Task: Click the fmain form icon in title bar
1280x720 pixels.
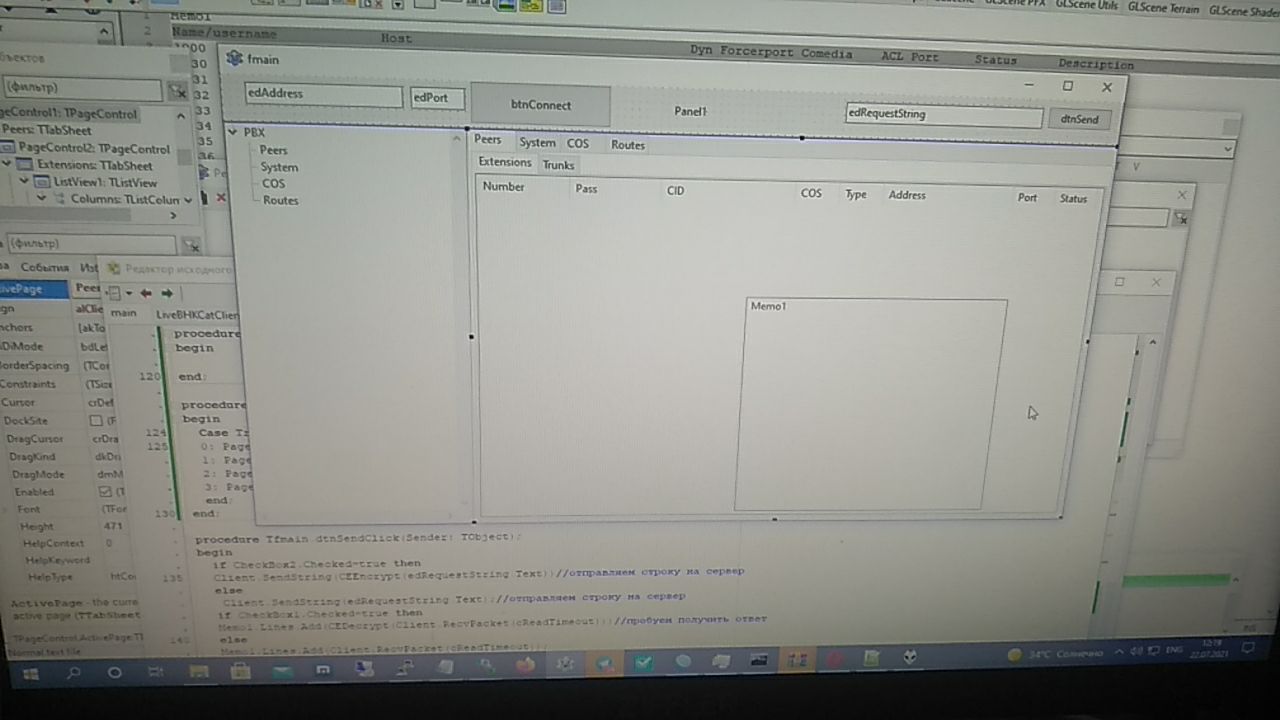Action: coord(235,58)
